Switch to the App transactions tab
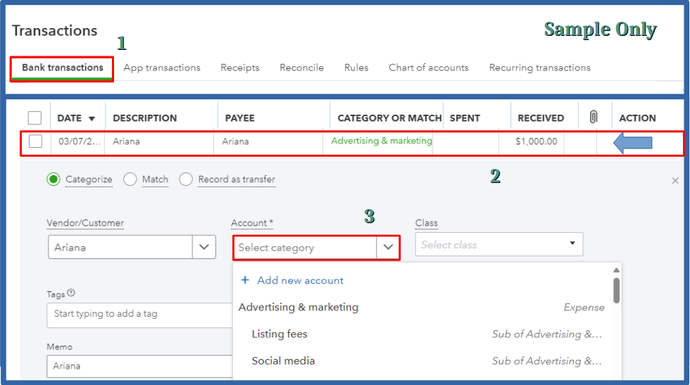The image size is (690, 385). tap(162, 68)
